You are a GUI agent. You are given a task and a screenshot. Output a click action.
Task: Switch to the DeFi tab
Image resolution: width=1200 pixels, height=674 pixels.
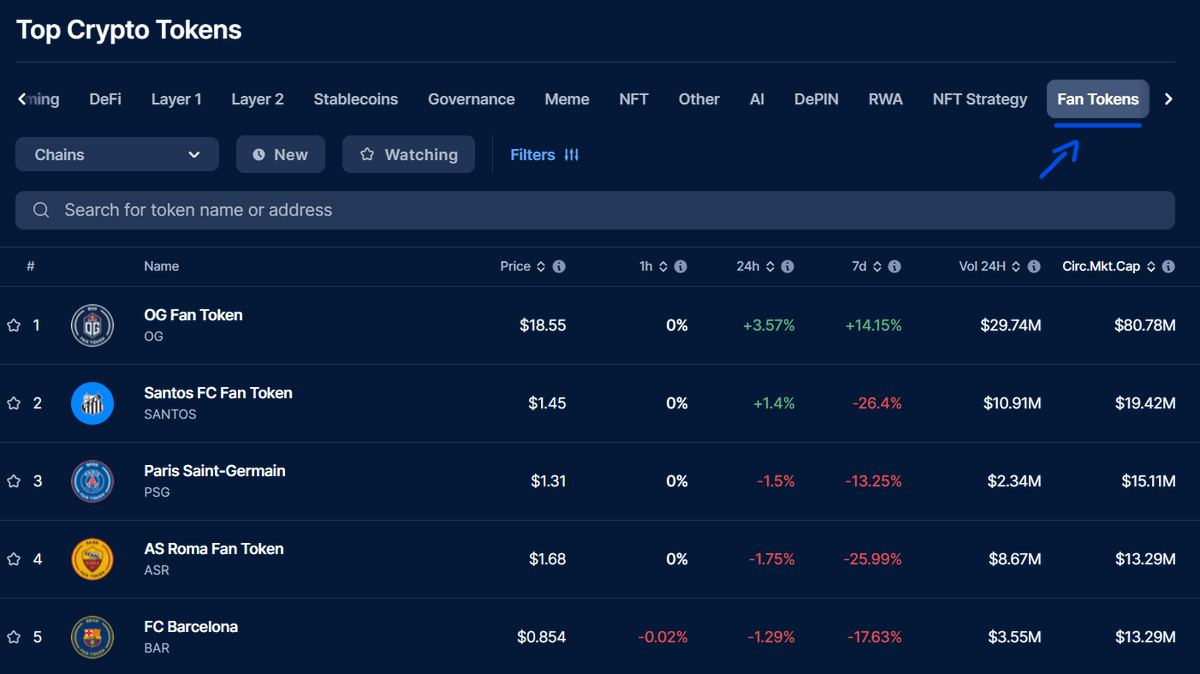pos(105,99)
